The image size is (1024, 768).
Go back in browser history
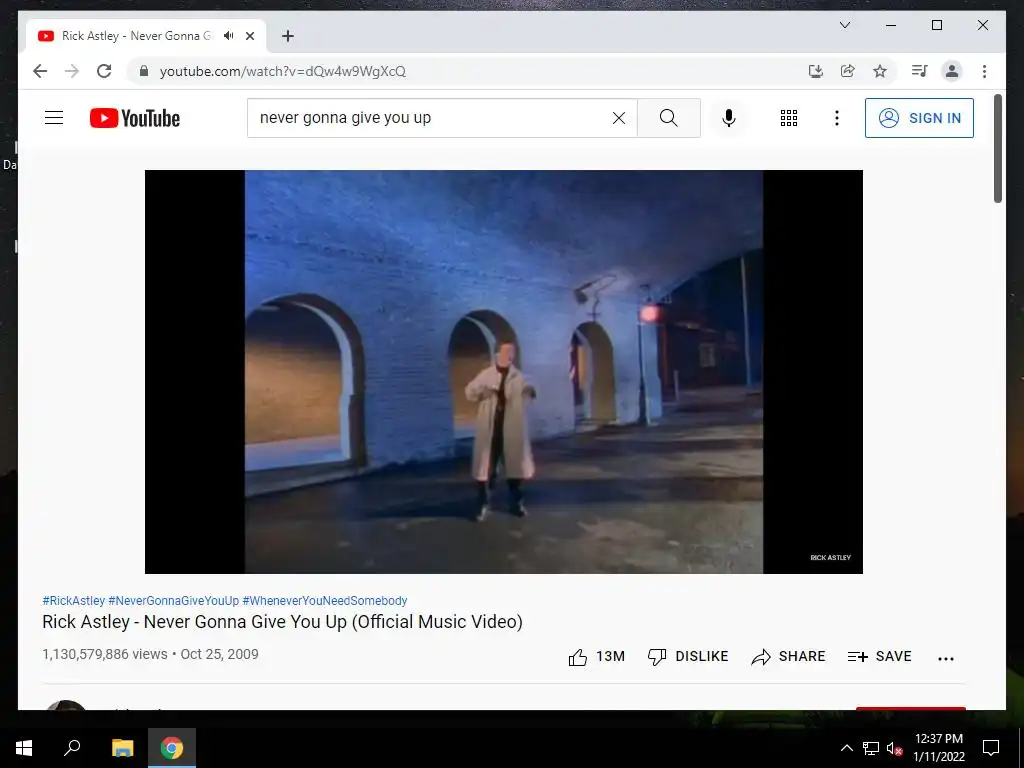(40, 71)
